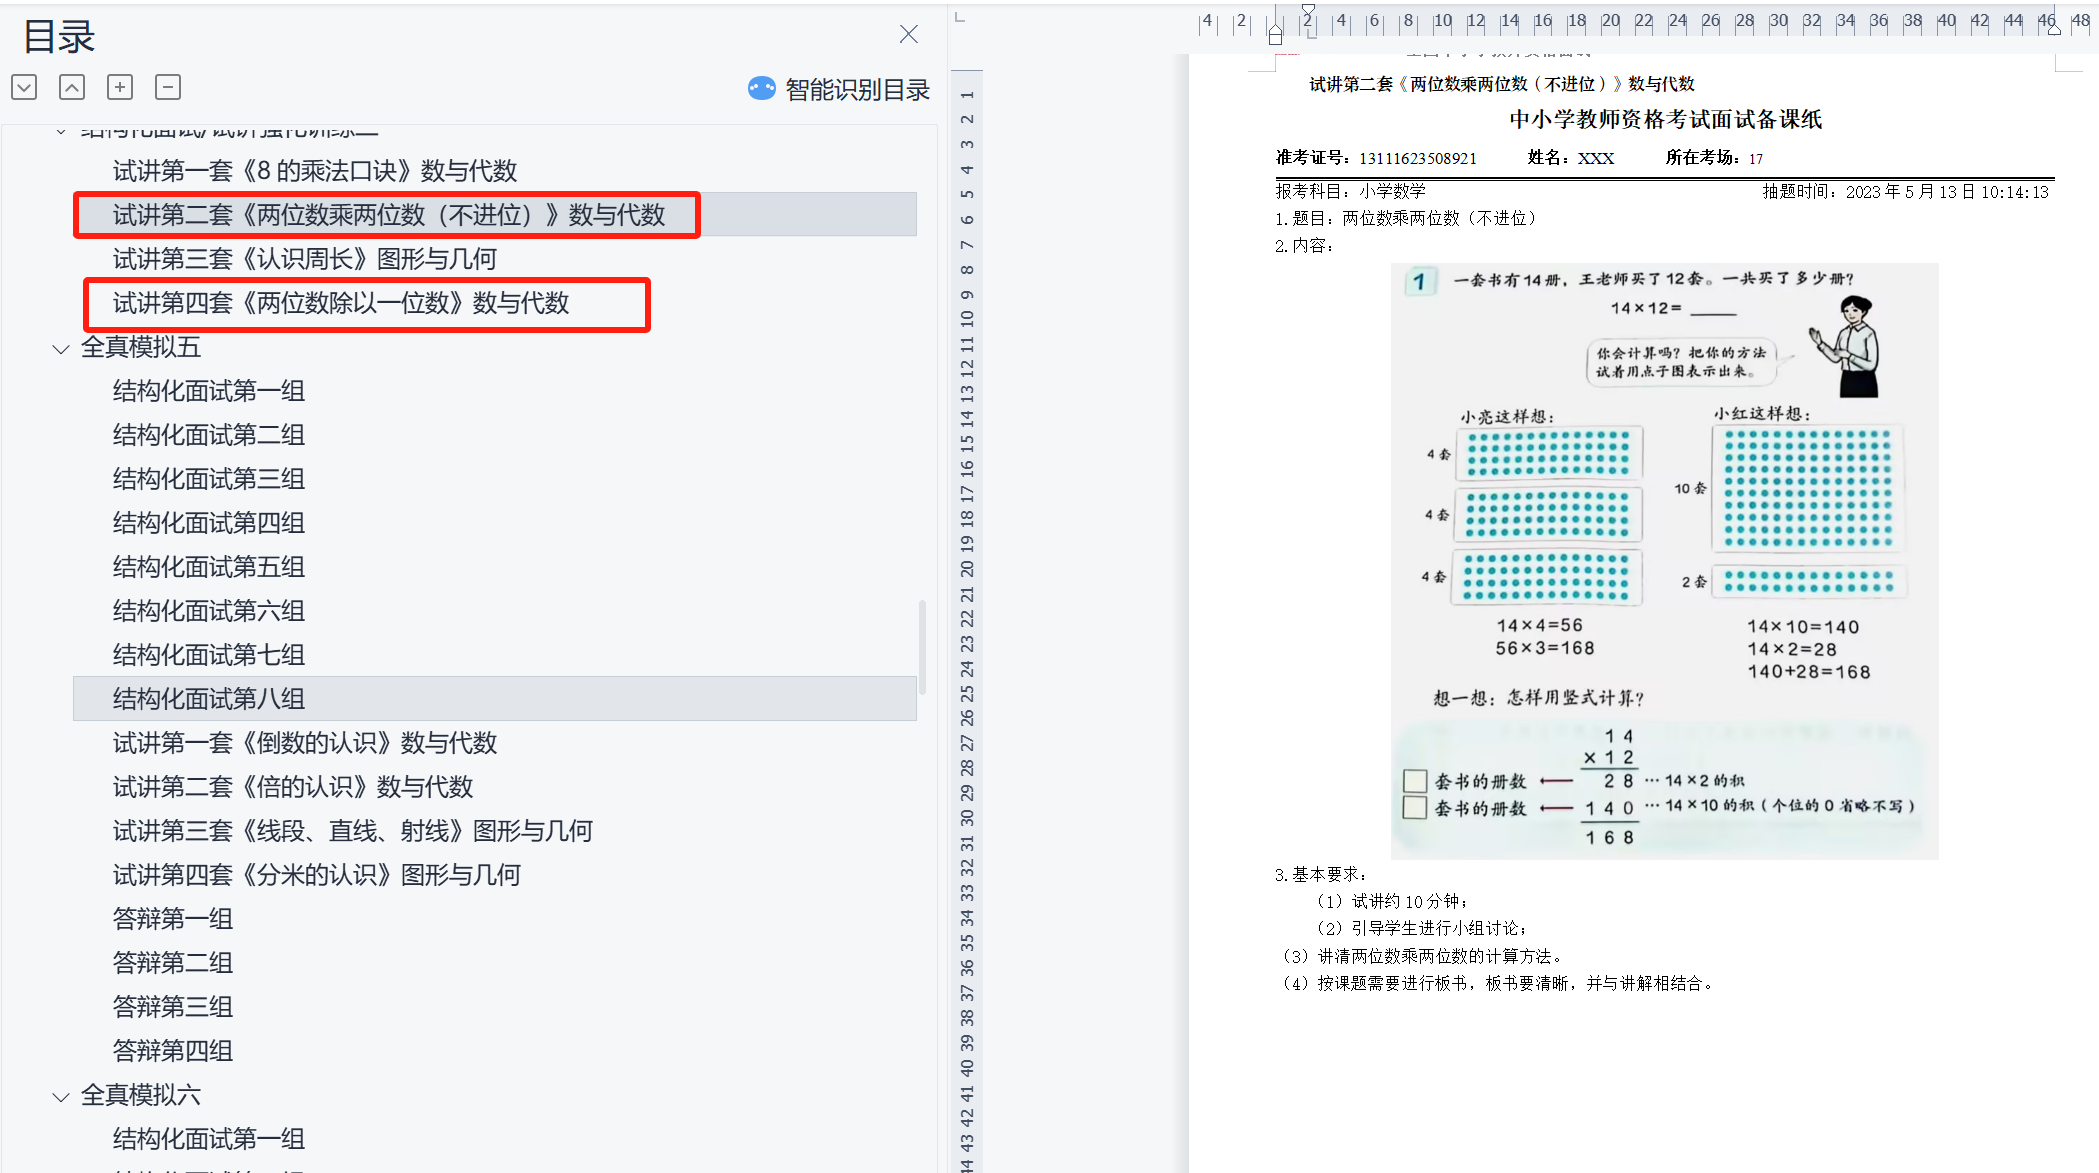The width and height of the screenshot is (2099, 1173).
Task: Check the first box beside 套书的册数
Action: pyautogui.click(x=1415, y=781)
